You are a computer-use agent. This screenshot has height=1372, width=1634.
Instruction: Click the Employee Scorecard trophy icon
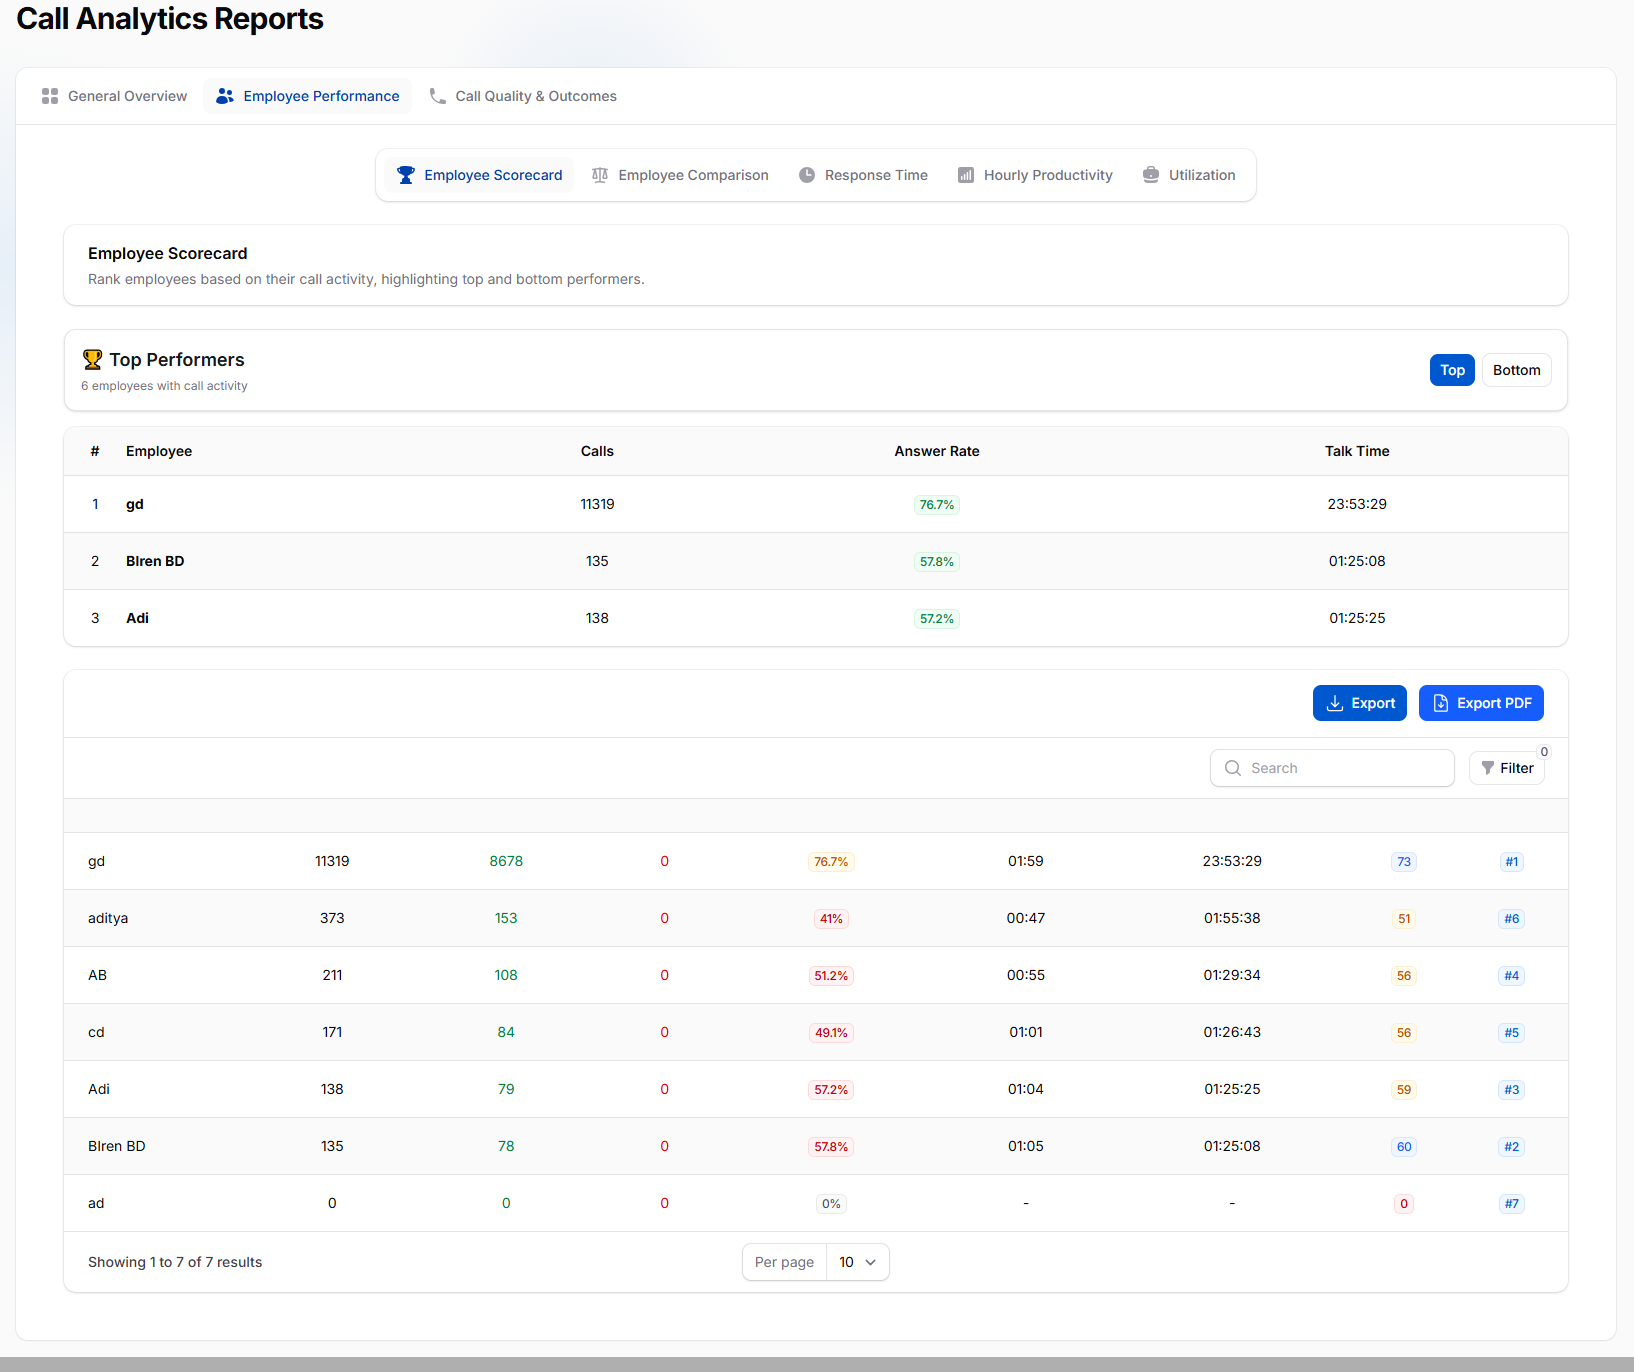(x=406, y=175)
